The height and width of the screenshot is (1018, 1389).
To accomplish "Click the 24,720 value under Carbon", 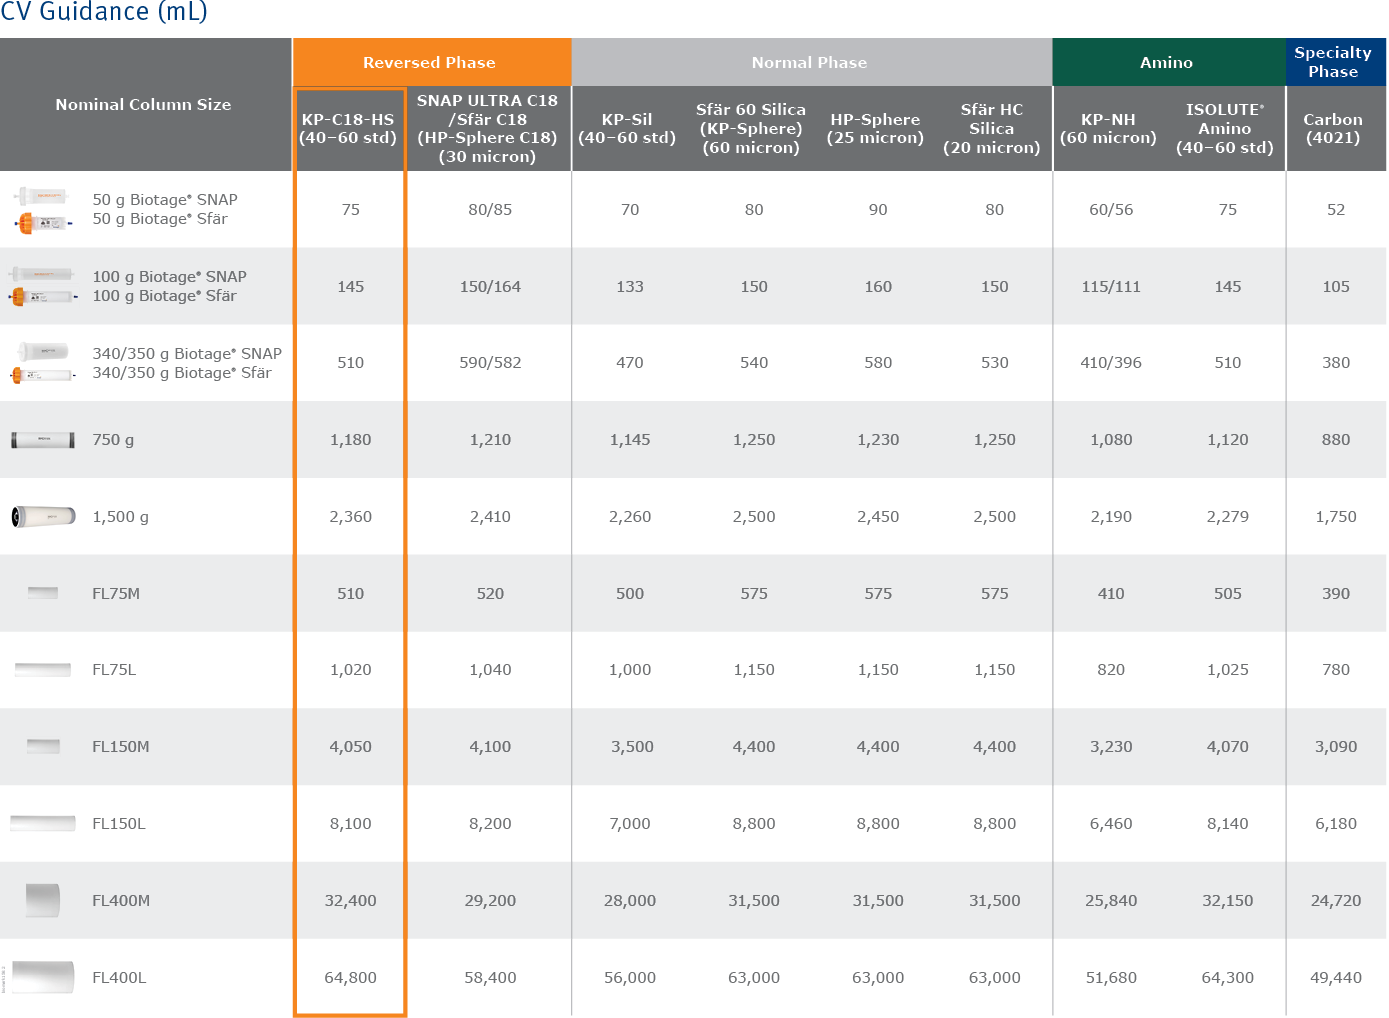I will point(1336,901).
